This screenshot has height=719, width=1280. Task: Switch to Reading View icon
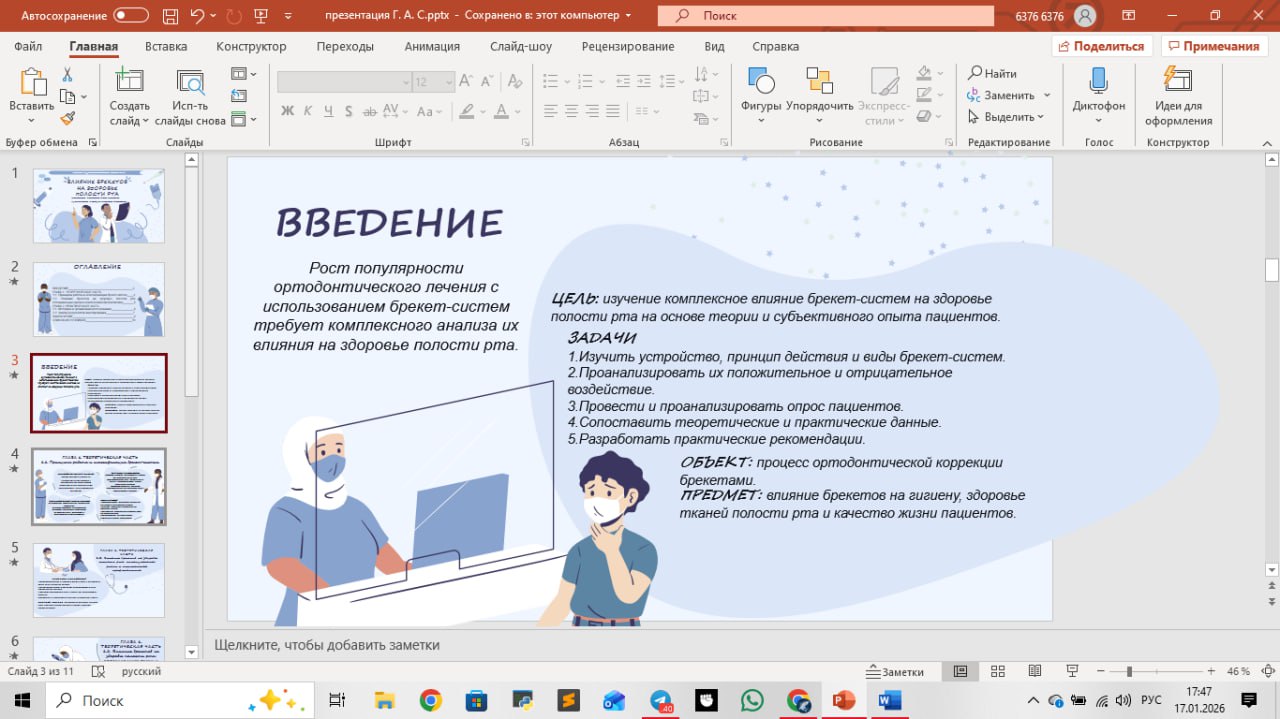coord(1034,671)
